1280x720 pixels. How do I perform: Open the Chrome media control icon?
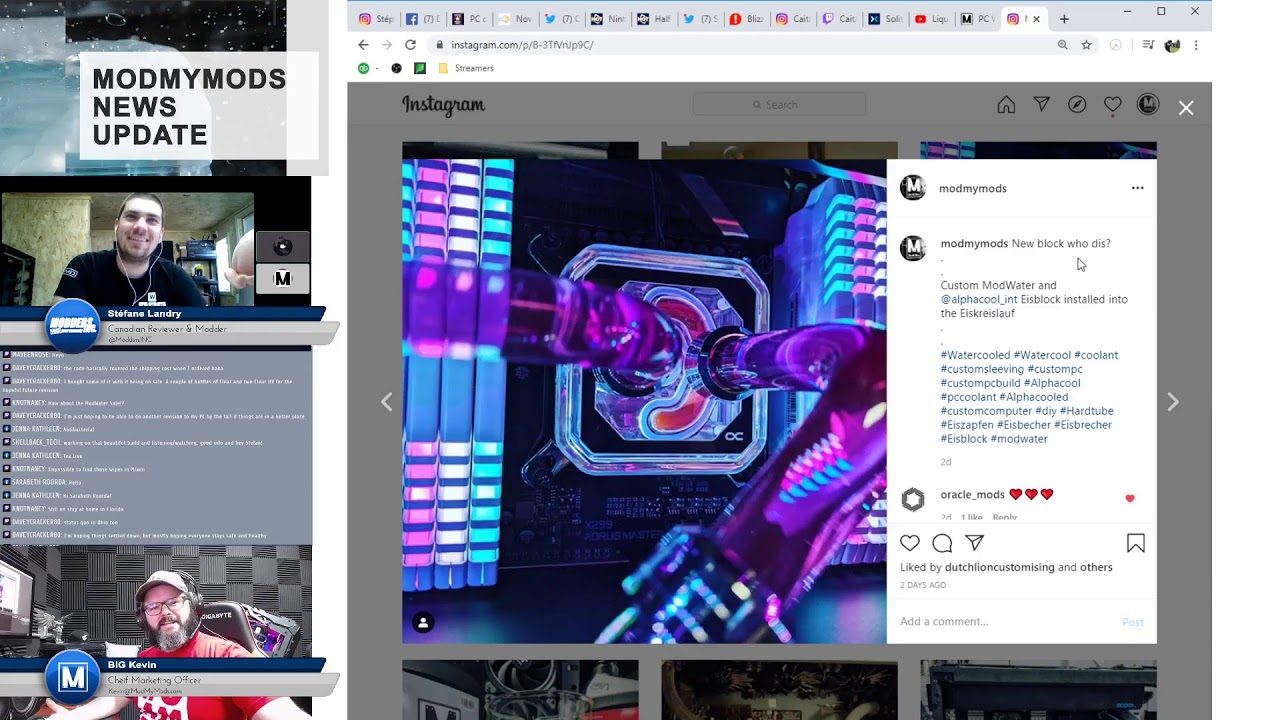1148,45
